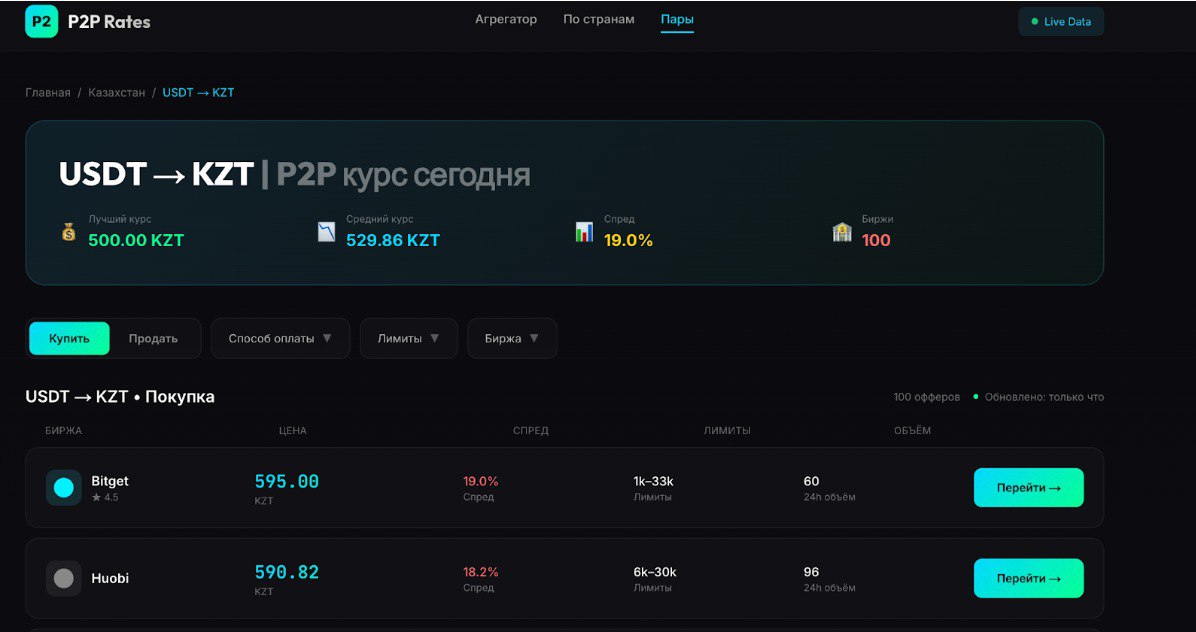
Task: Click the 1k–33k limits value
Action: [x=654, y=481]
